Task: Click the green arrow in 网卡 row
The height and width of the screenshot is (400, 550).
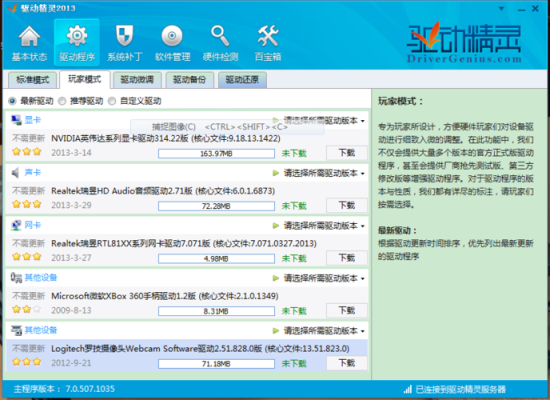Action: pos(276,226)
